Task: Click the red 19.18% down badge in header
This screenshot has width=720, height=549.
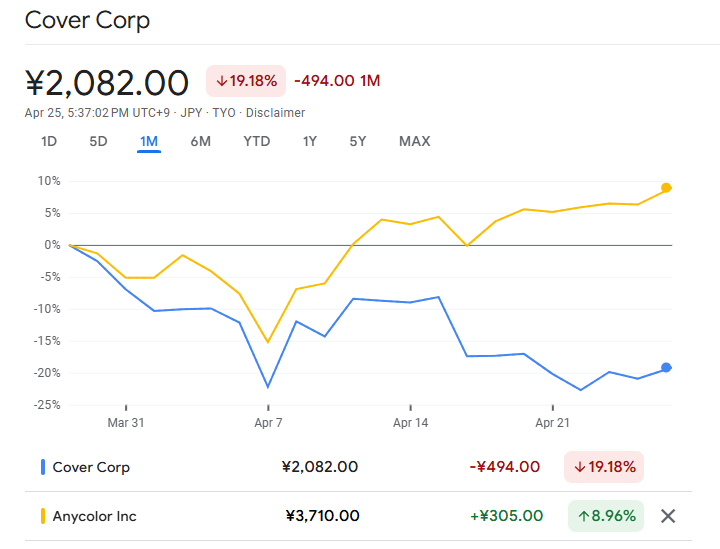Action: (246, 81)
